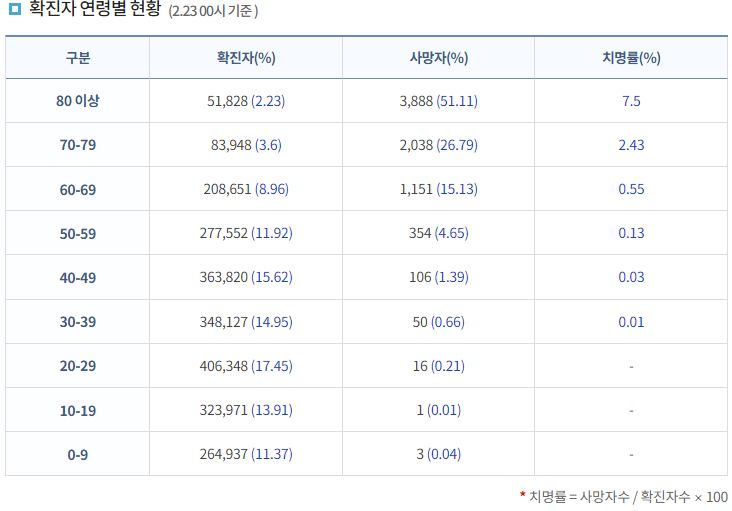Click confirmed cases cell '208,651 (8.96)'
The image size is (732, 511).
pyautogui.click(x=246, y=189)
